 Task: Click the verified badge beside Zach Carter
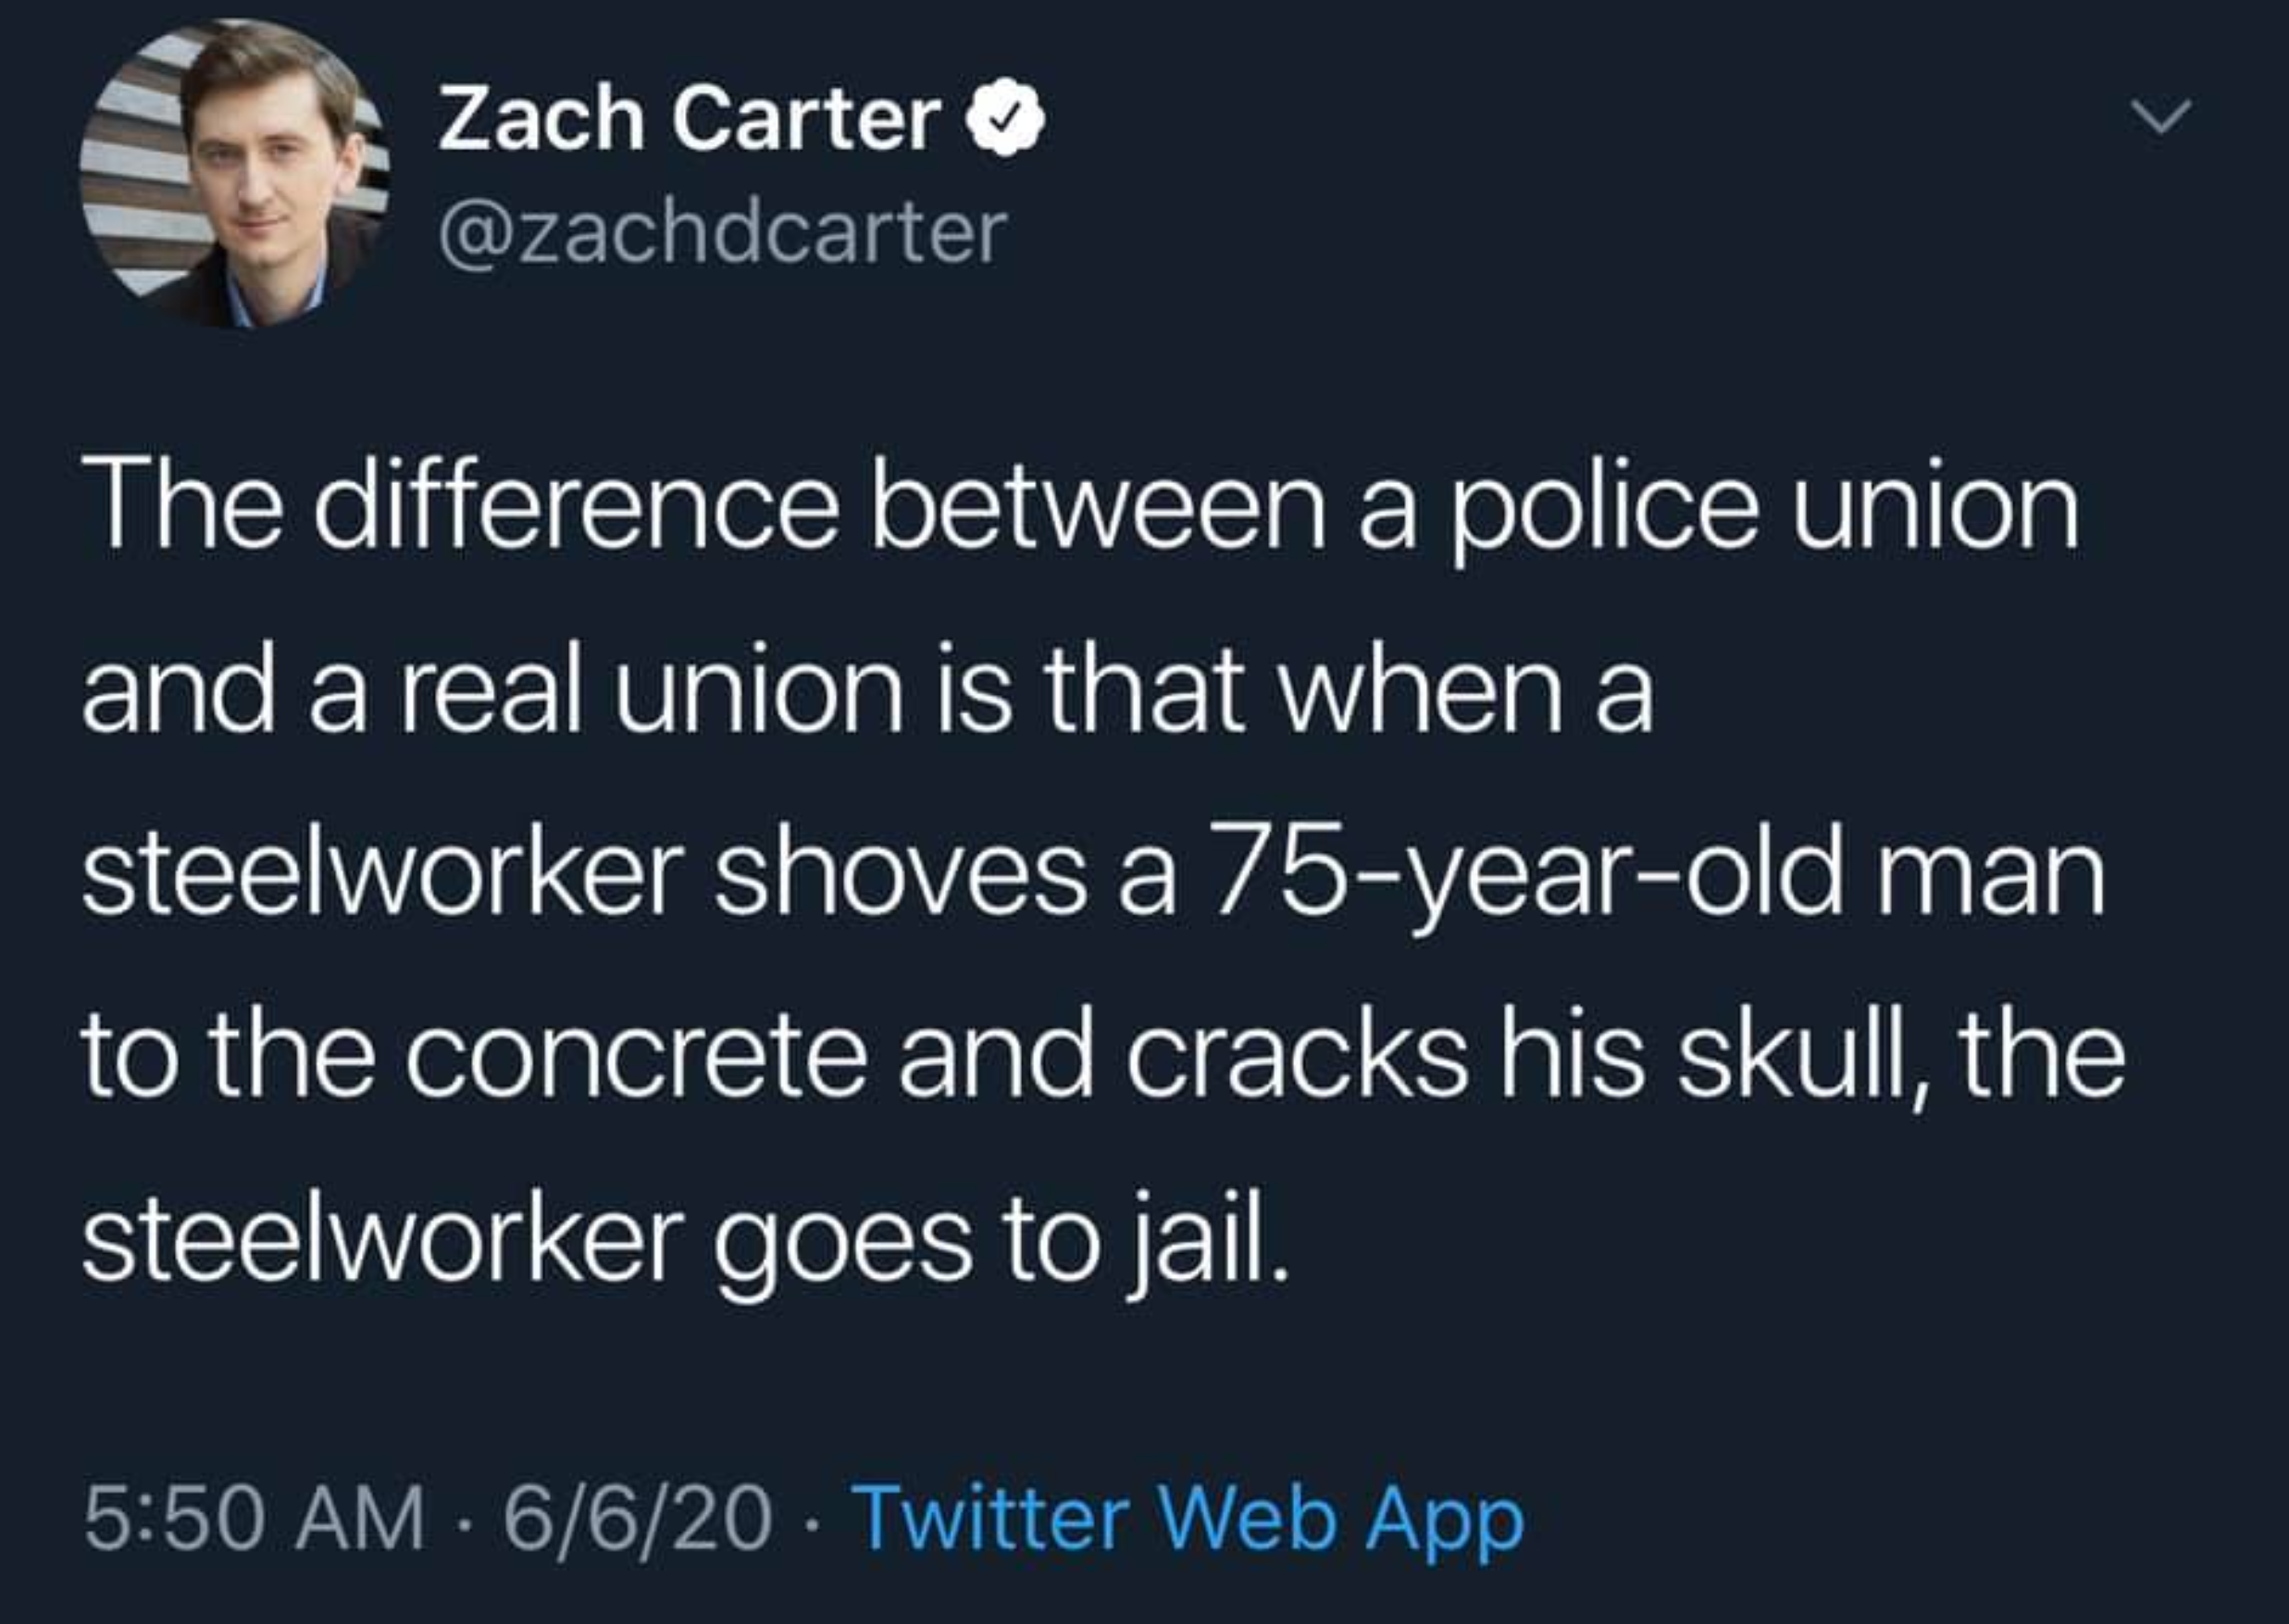tap(1007, 120)
